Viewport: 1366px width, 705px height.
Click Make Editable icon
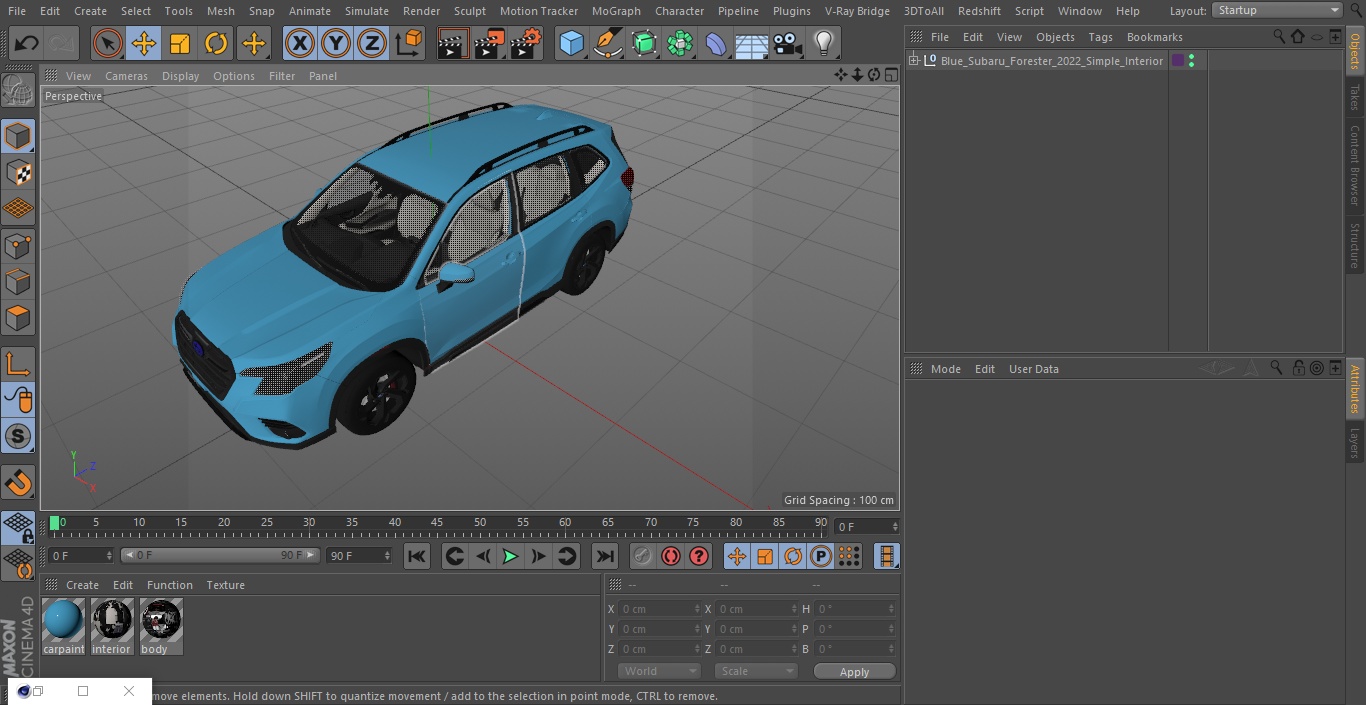click(18, 92)
